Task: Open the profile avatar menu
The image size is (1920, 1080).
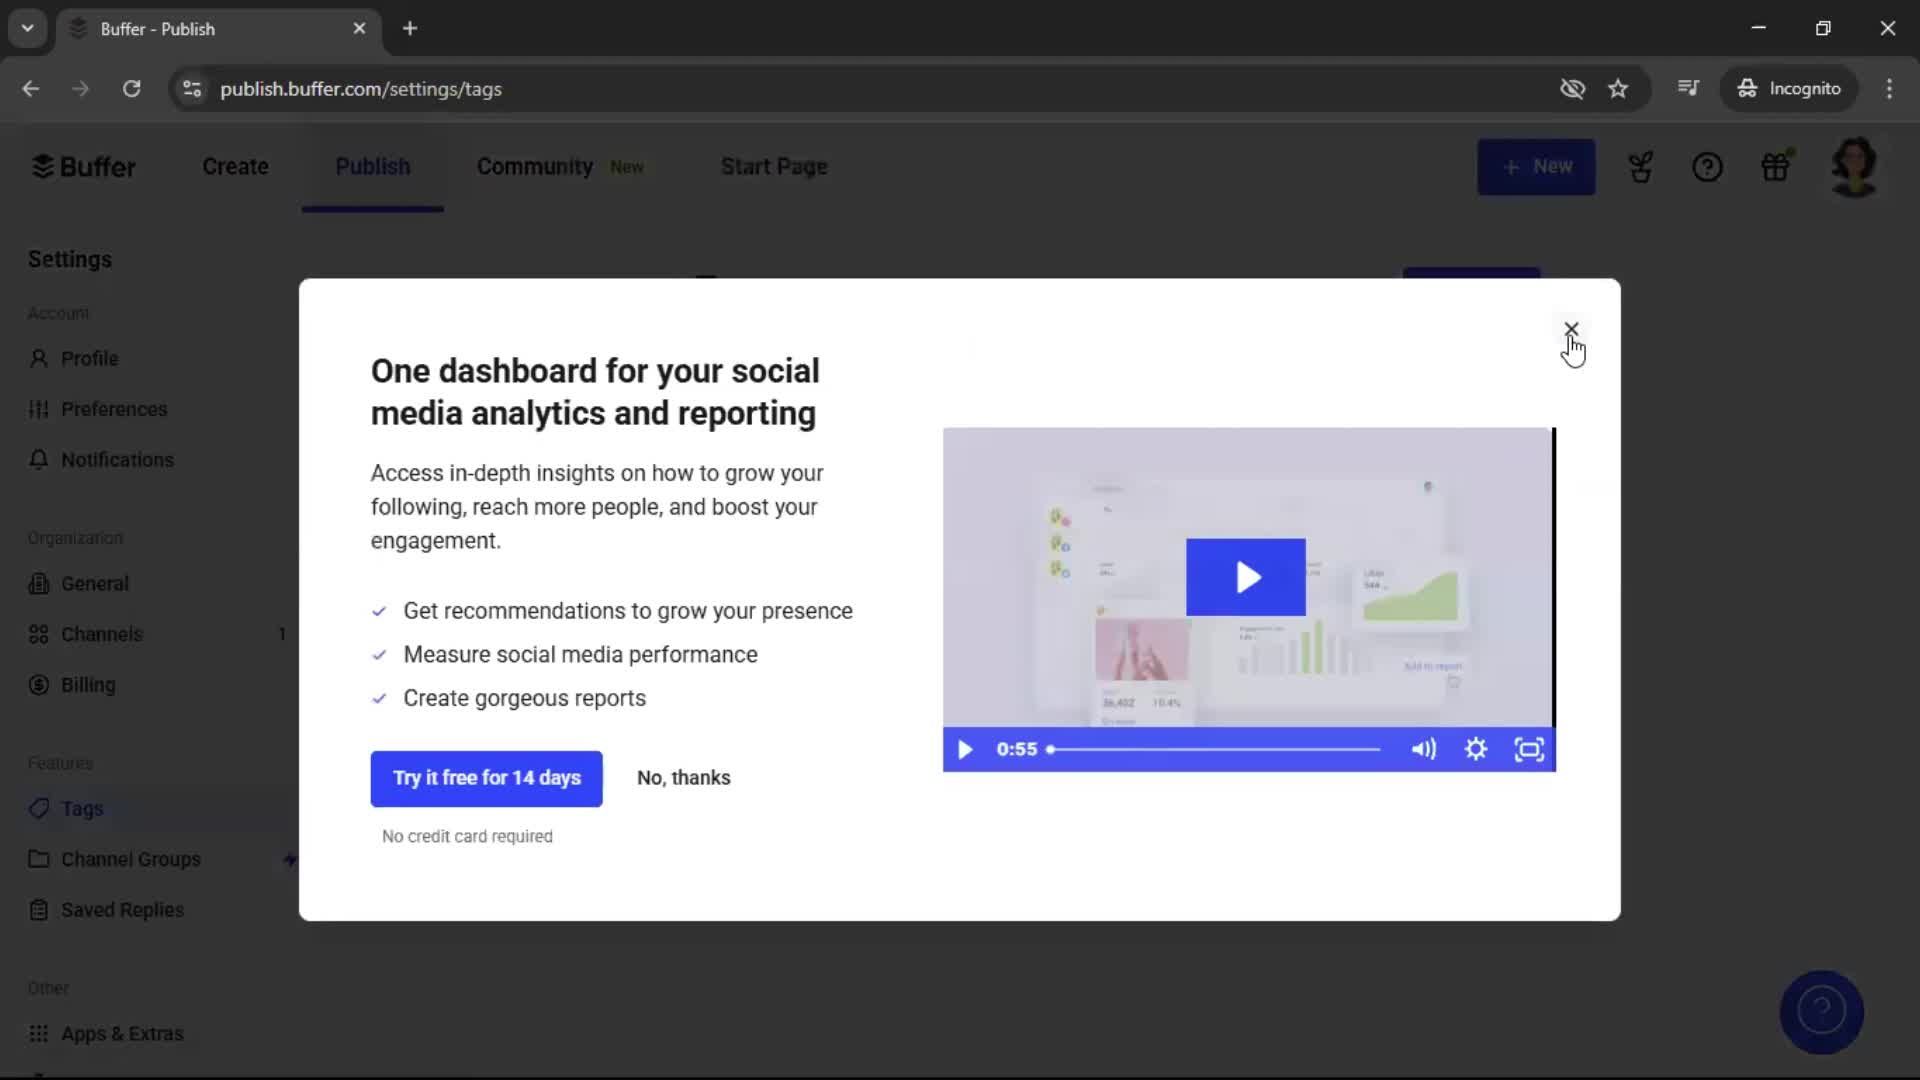Action: point(1855,167)
